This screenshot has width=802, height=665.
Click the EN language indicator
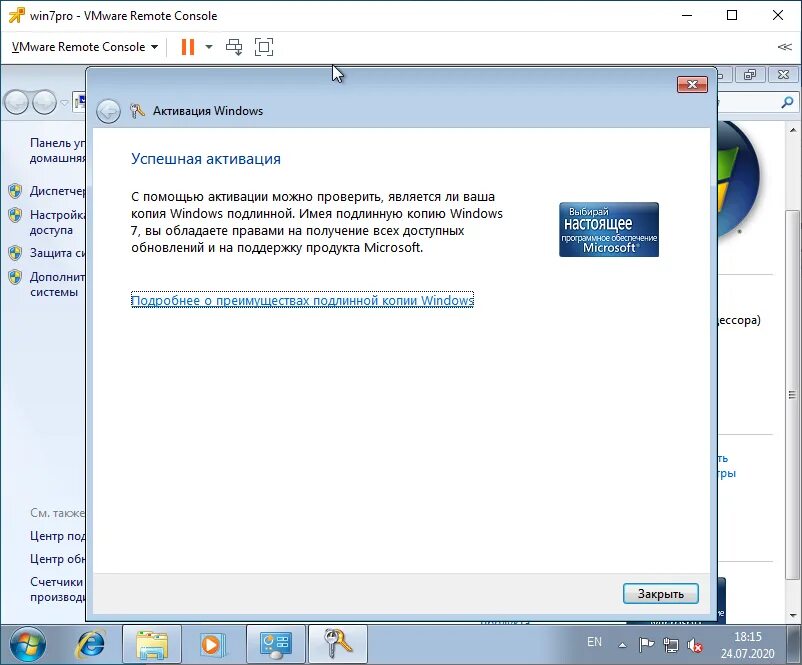coord(594,642)
